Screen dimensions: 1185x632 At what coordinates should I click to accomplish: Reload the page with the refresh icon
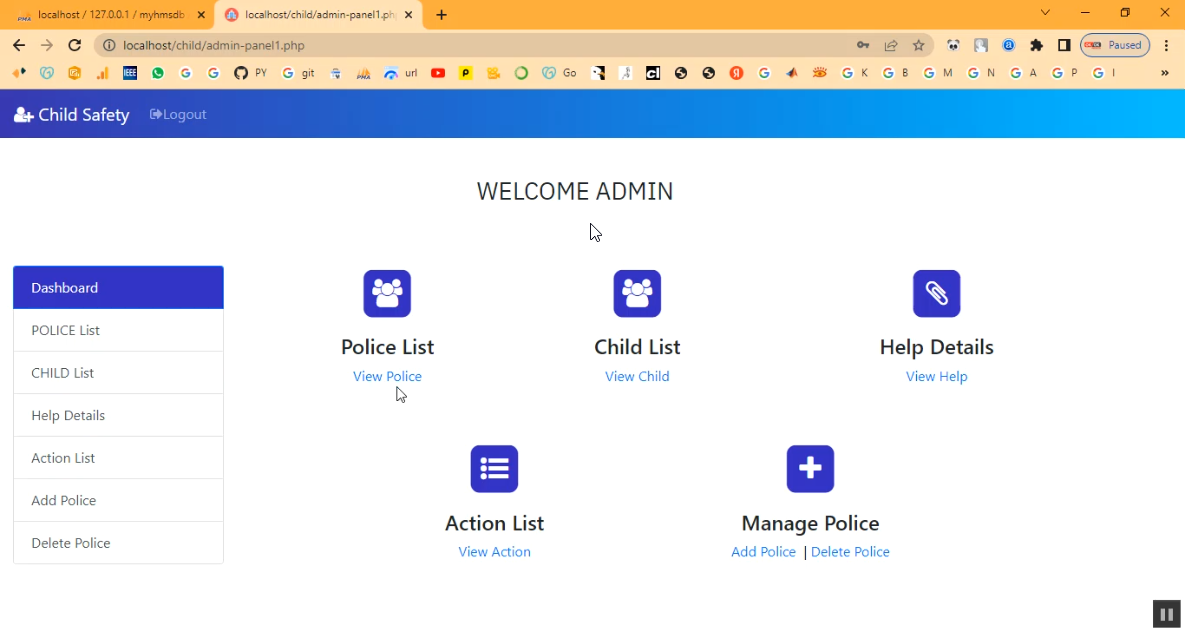(x=74, y=45)
